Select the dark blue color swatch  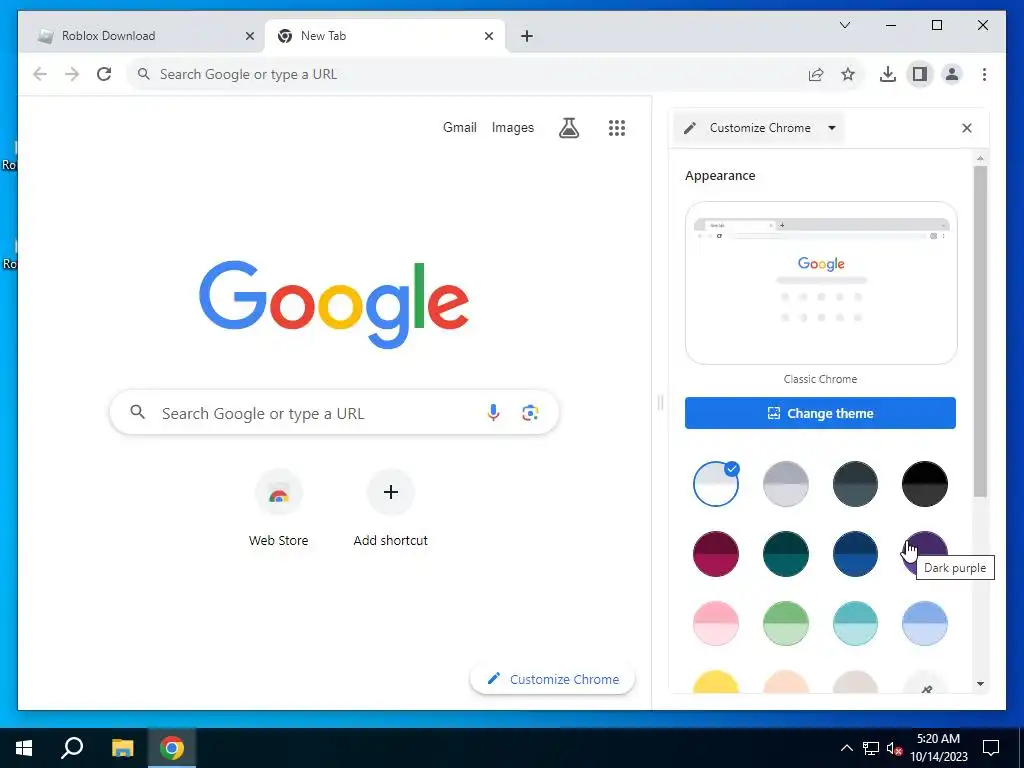(x=855, y=554)
